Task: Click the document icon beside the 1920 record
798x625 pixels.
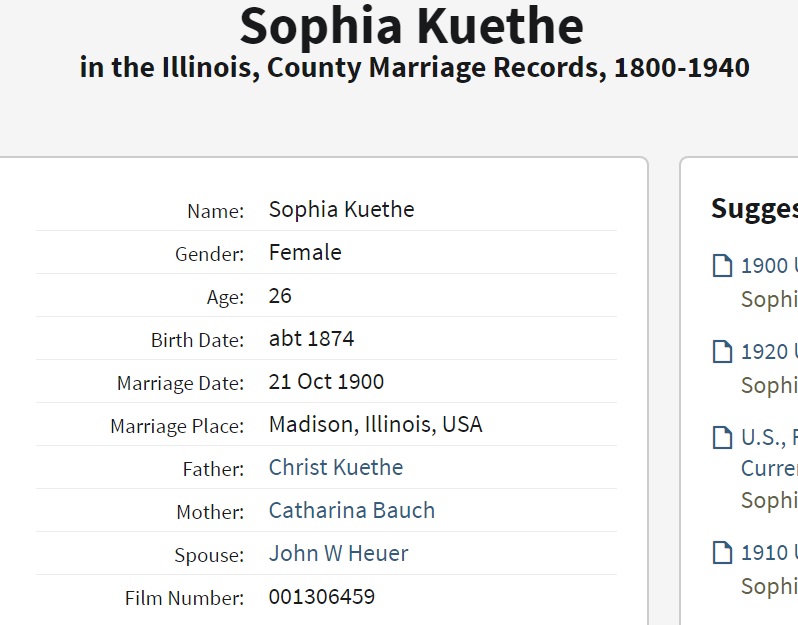Action: (721, 352)
